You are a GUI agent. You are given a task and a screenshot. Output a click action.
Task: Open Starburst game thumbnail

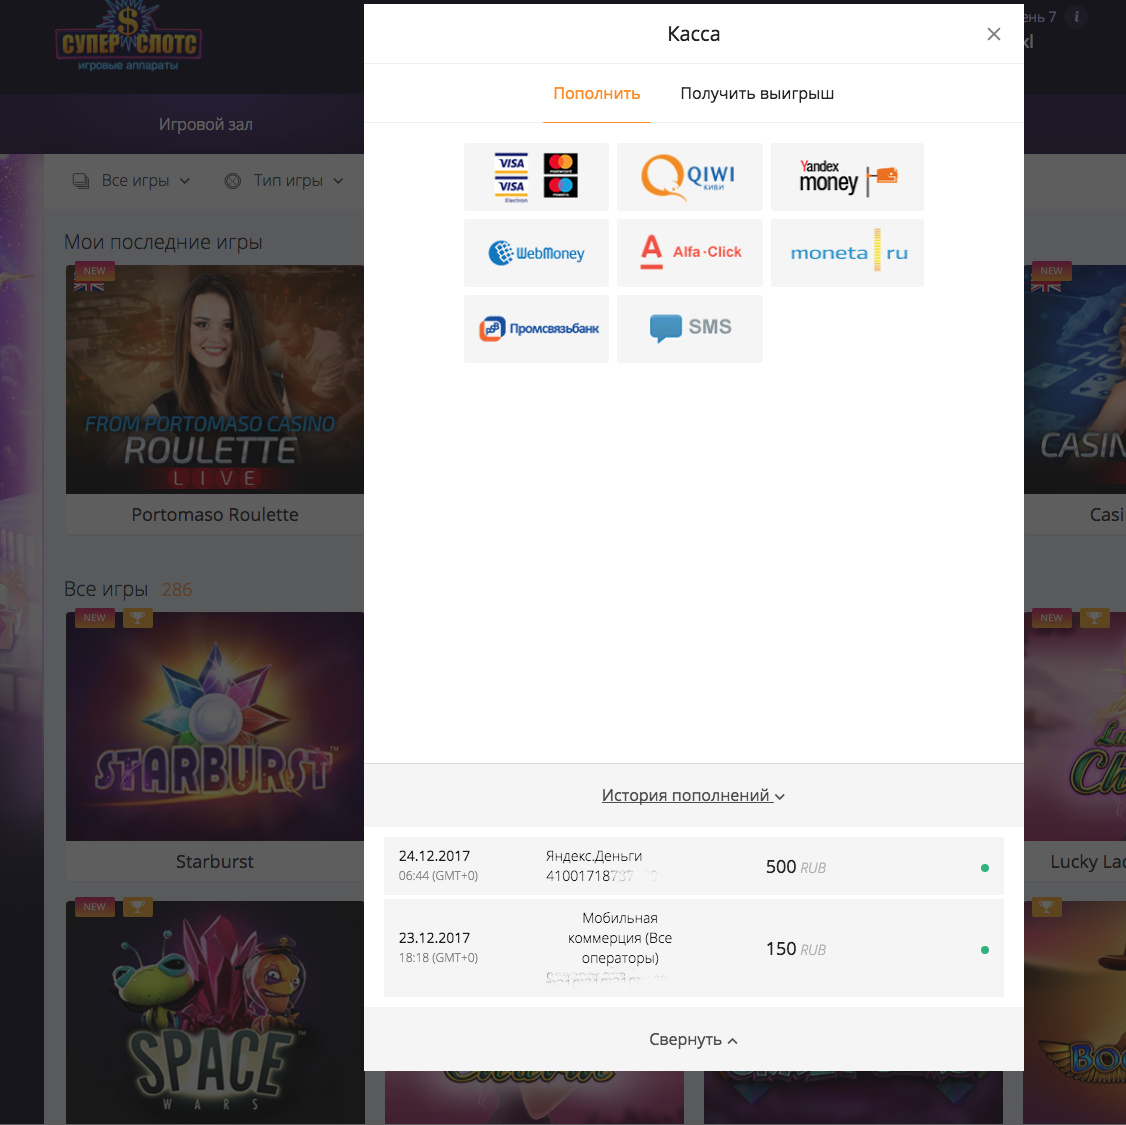[x=215, y=727]
